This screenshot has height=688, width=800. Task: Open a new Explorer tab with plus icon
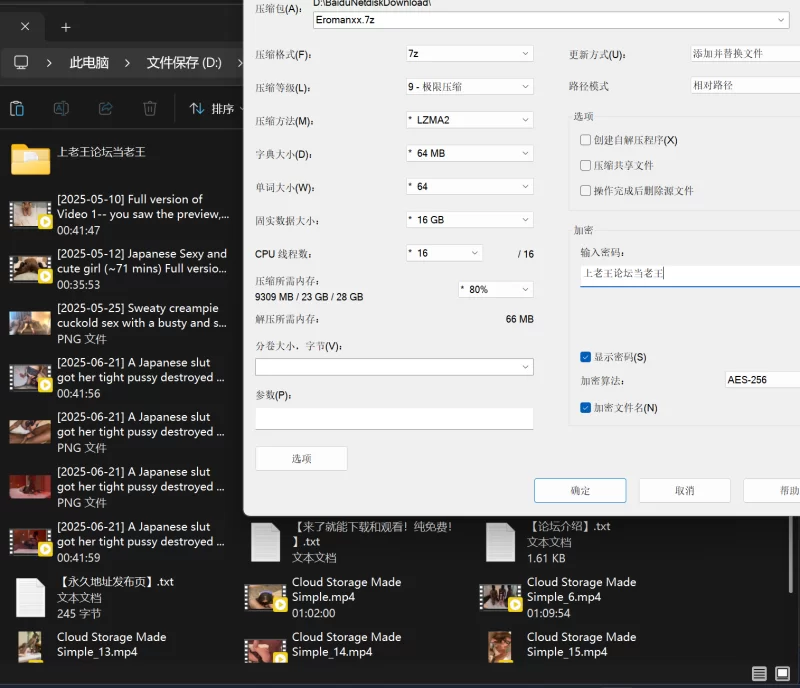pyautogui.click(x=66, y=27)
